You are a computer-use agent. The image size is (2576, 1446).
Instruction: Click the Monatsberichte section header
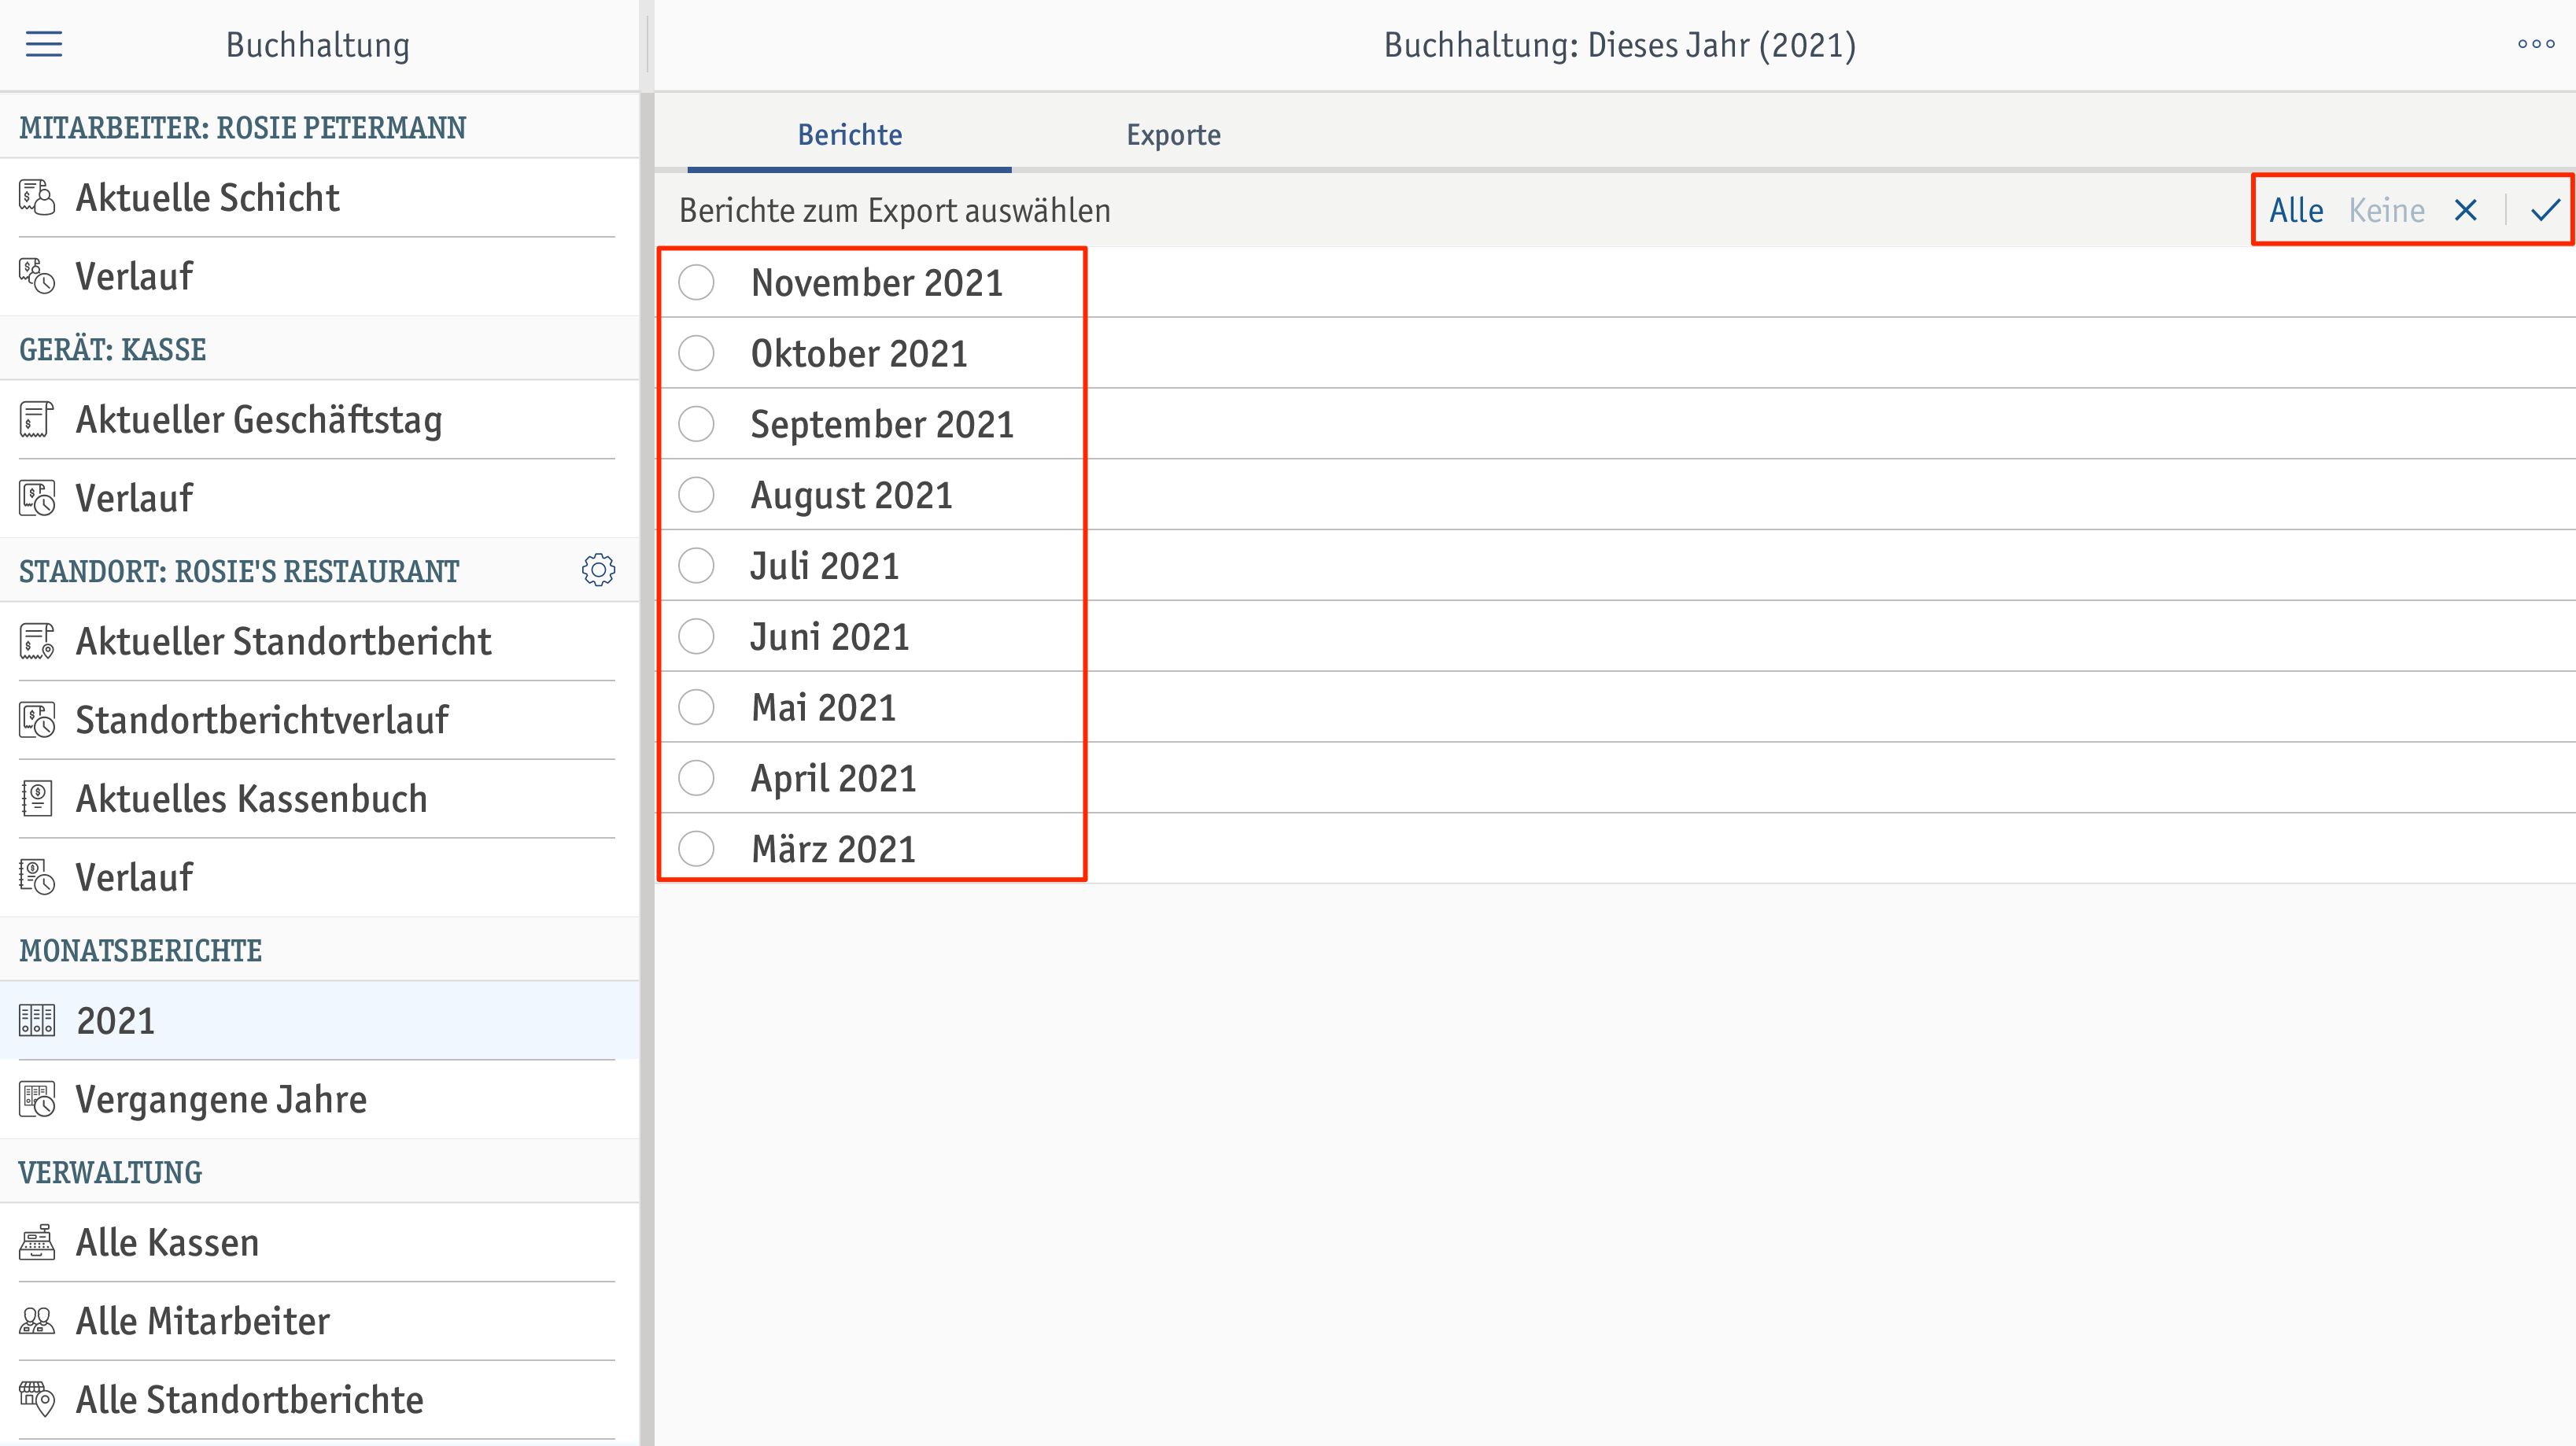(140, 950)
